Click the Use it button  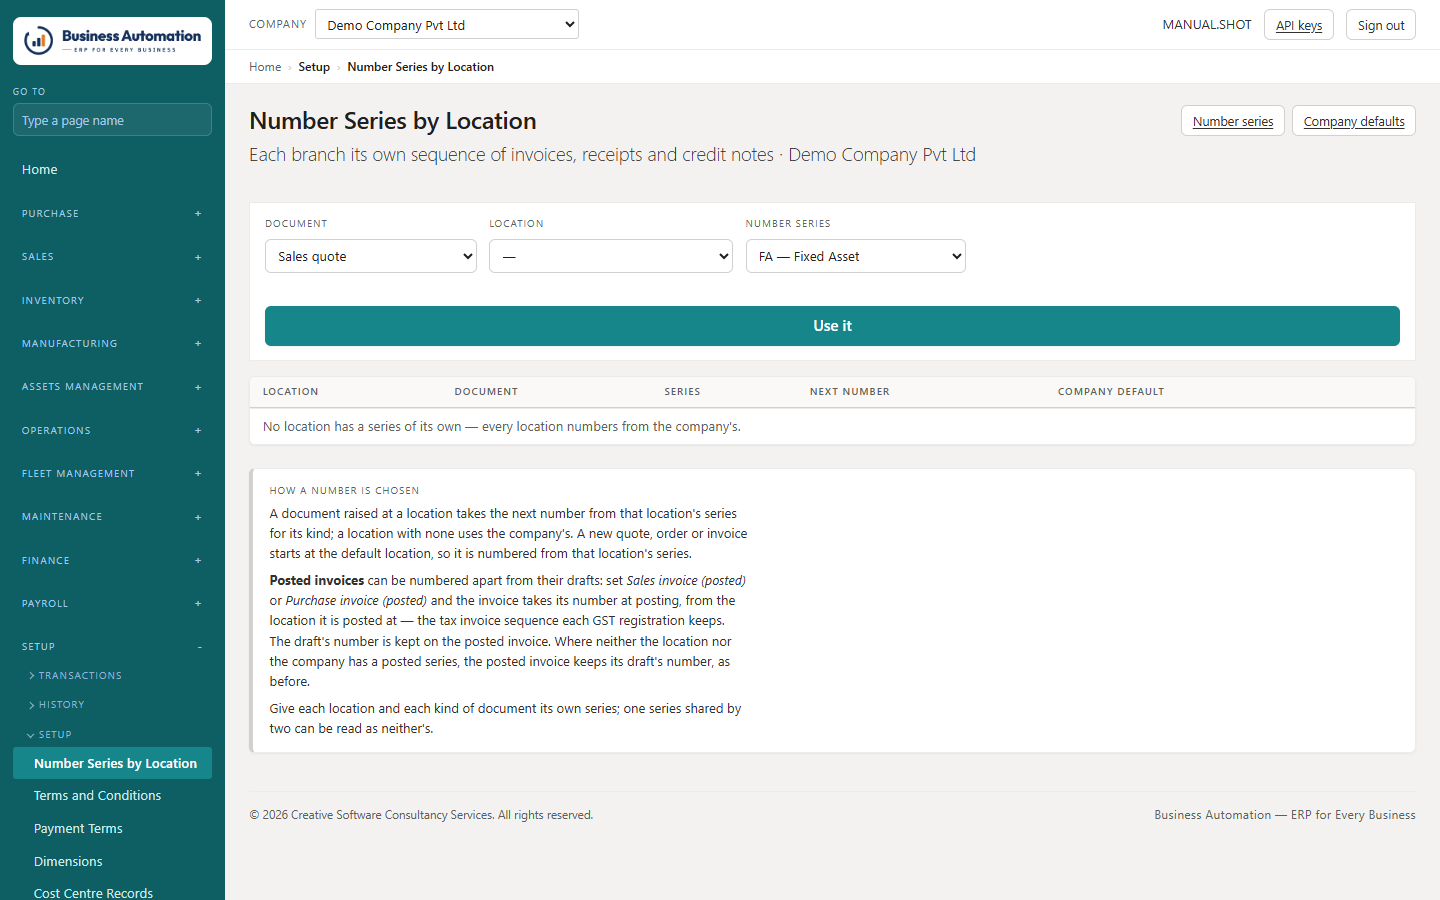[x=832, y=326]
